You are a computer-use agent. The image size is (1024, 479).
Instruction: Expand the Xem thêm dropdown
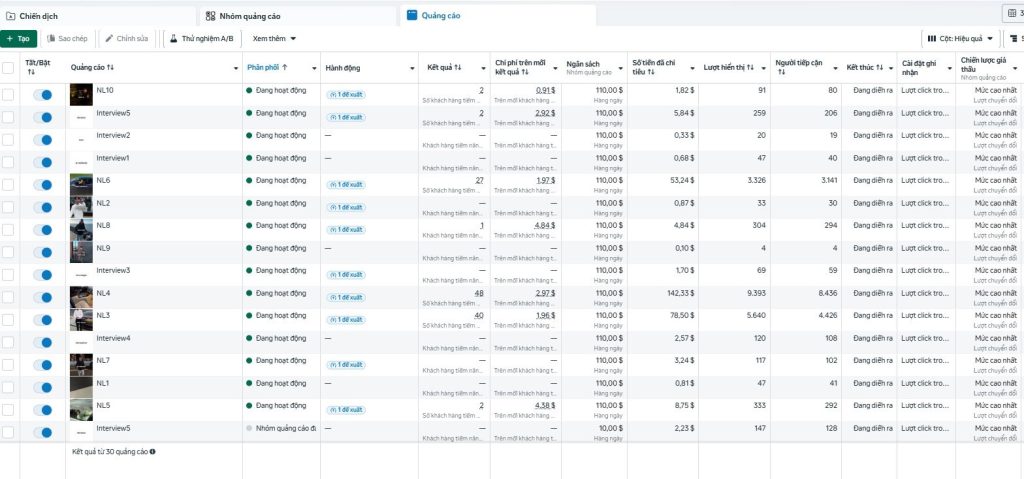pyautogui.click(x=275, y=39)
